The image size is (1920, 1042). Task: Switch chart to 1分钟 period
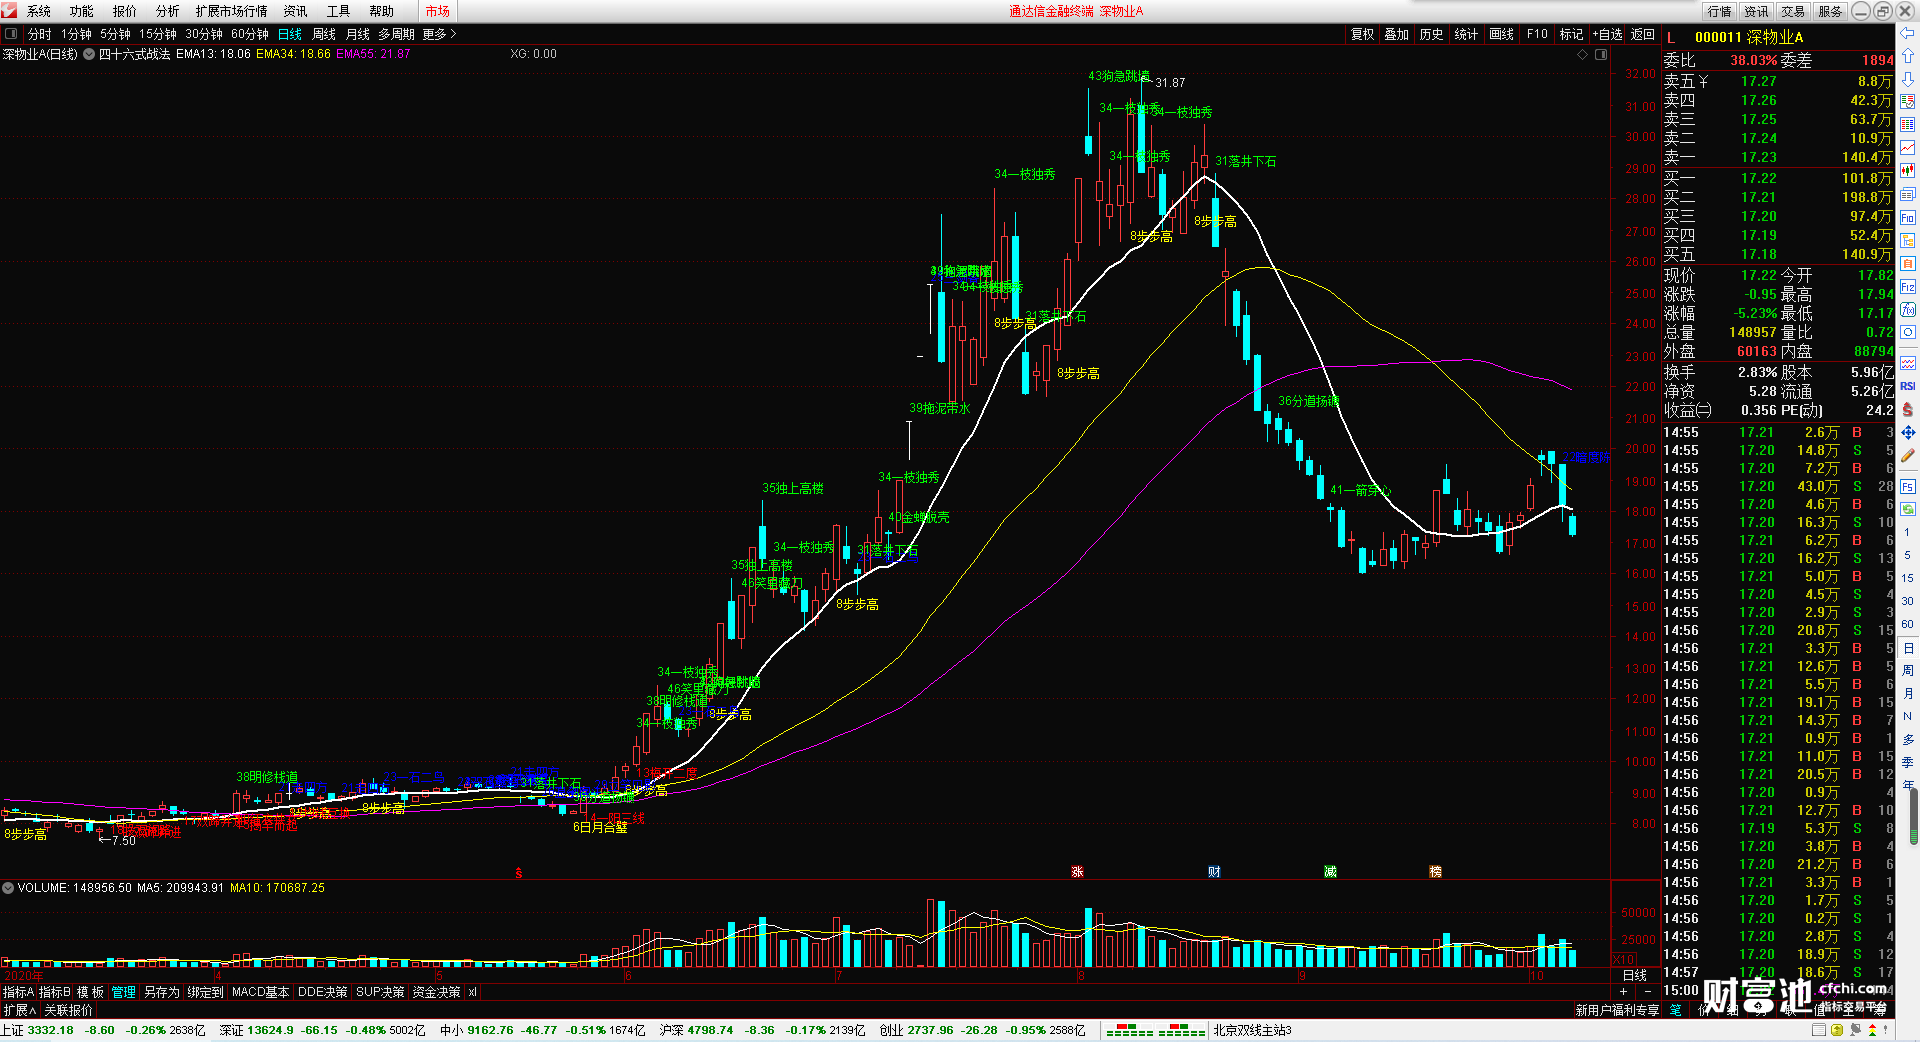coord(76,34)
